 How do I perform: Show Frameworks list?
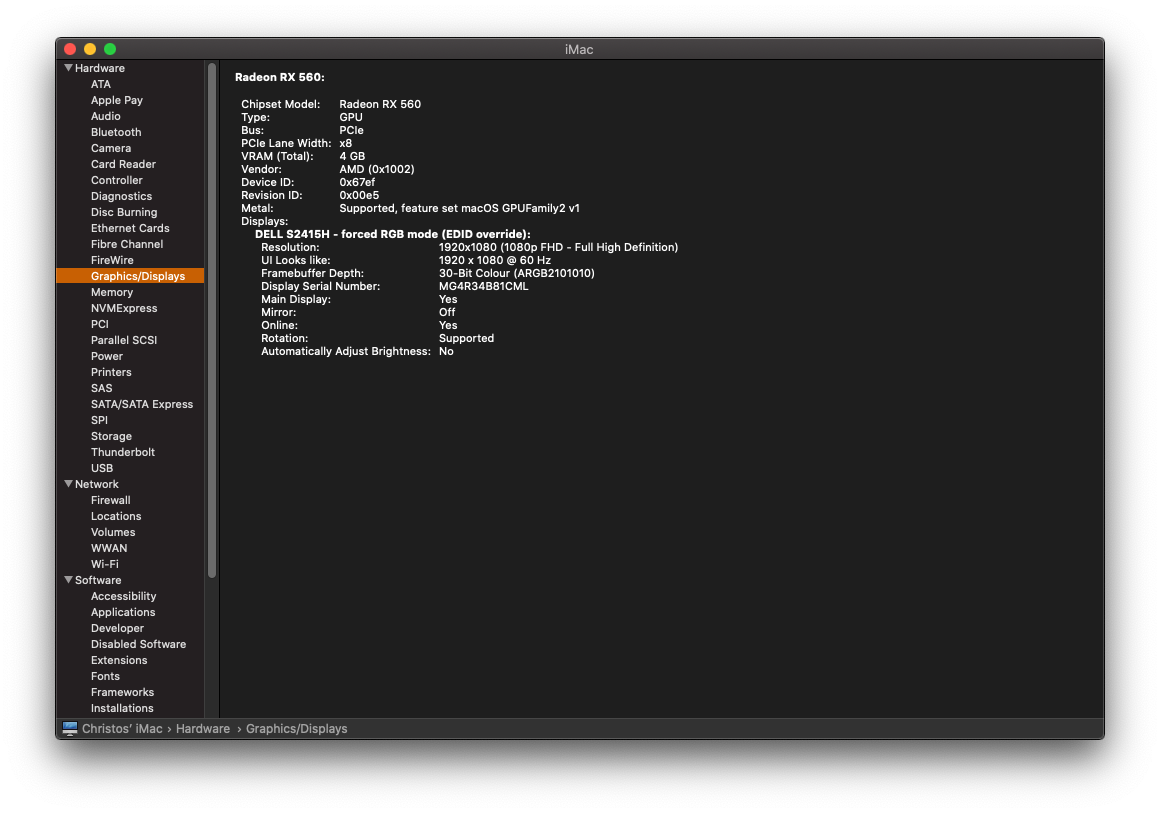pyautogui.click(x=123, y=692)
